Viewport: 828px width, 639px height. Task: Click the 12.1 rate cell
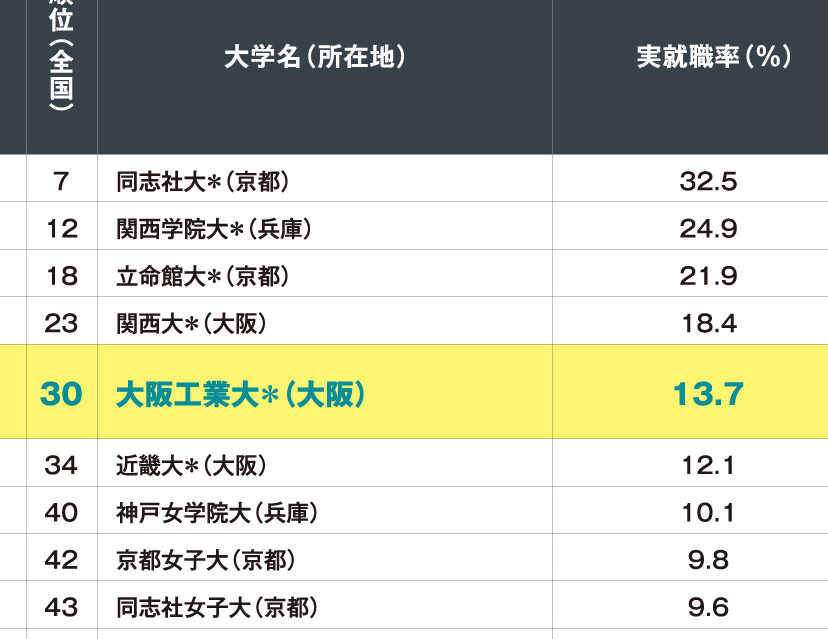708,465
